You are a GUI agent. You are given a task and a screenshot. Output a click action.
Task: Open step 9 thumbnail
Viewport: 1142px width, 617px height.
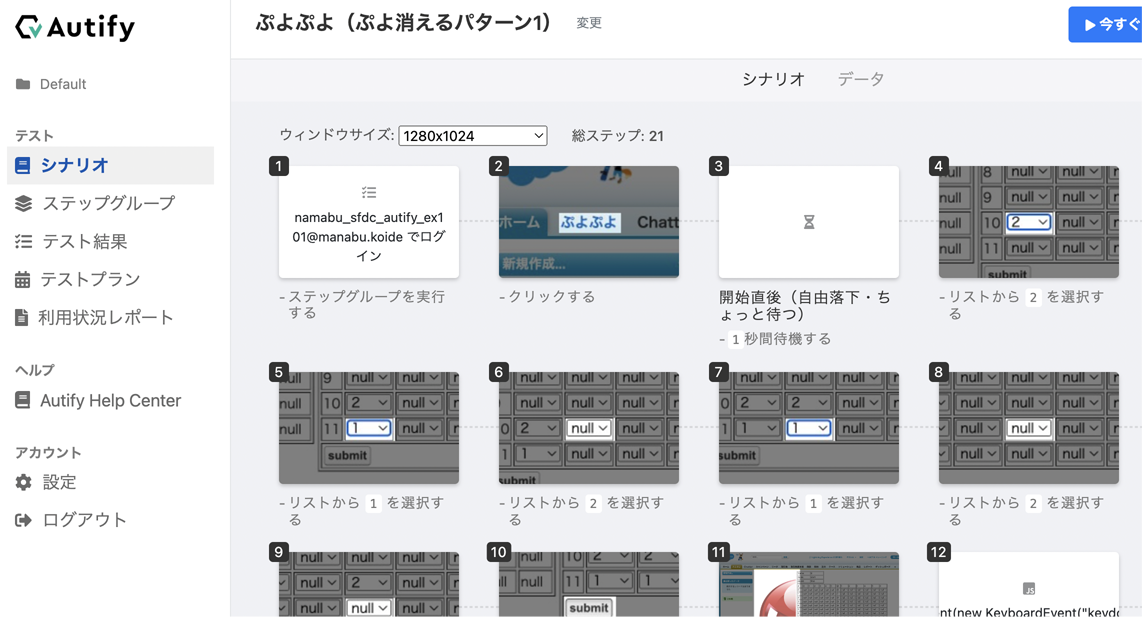click(x=369, y=584)
